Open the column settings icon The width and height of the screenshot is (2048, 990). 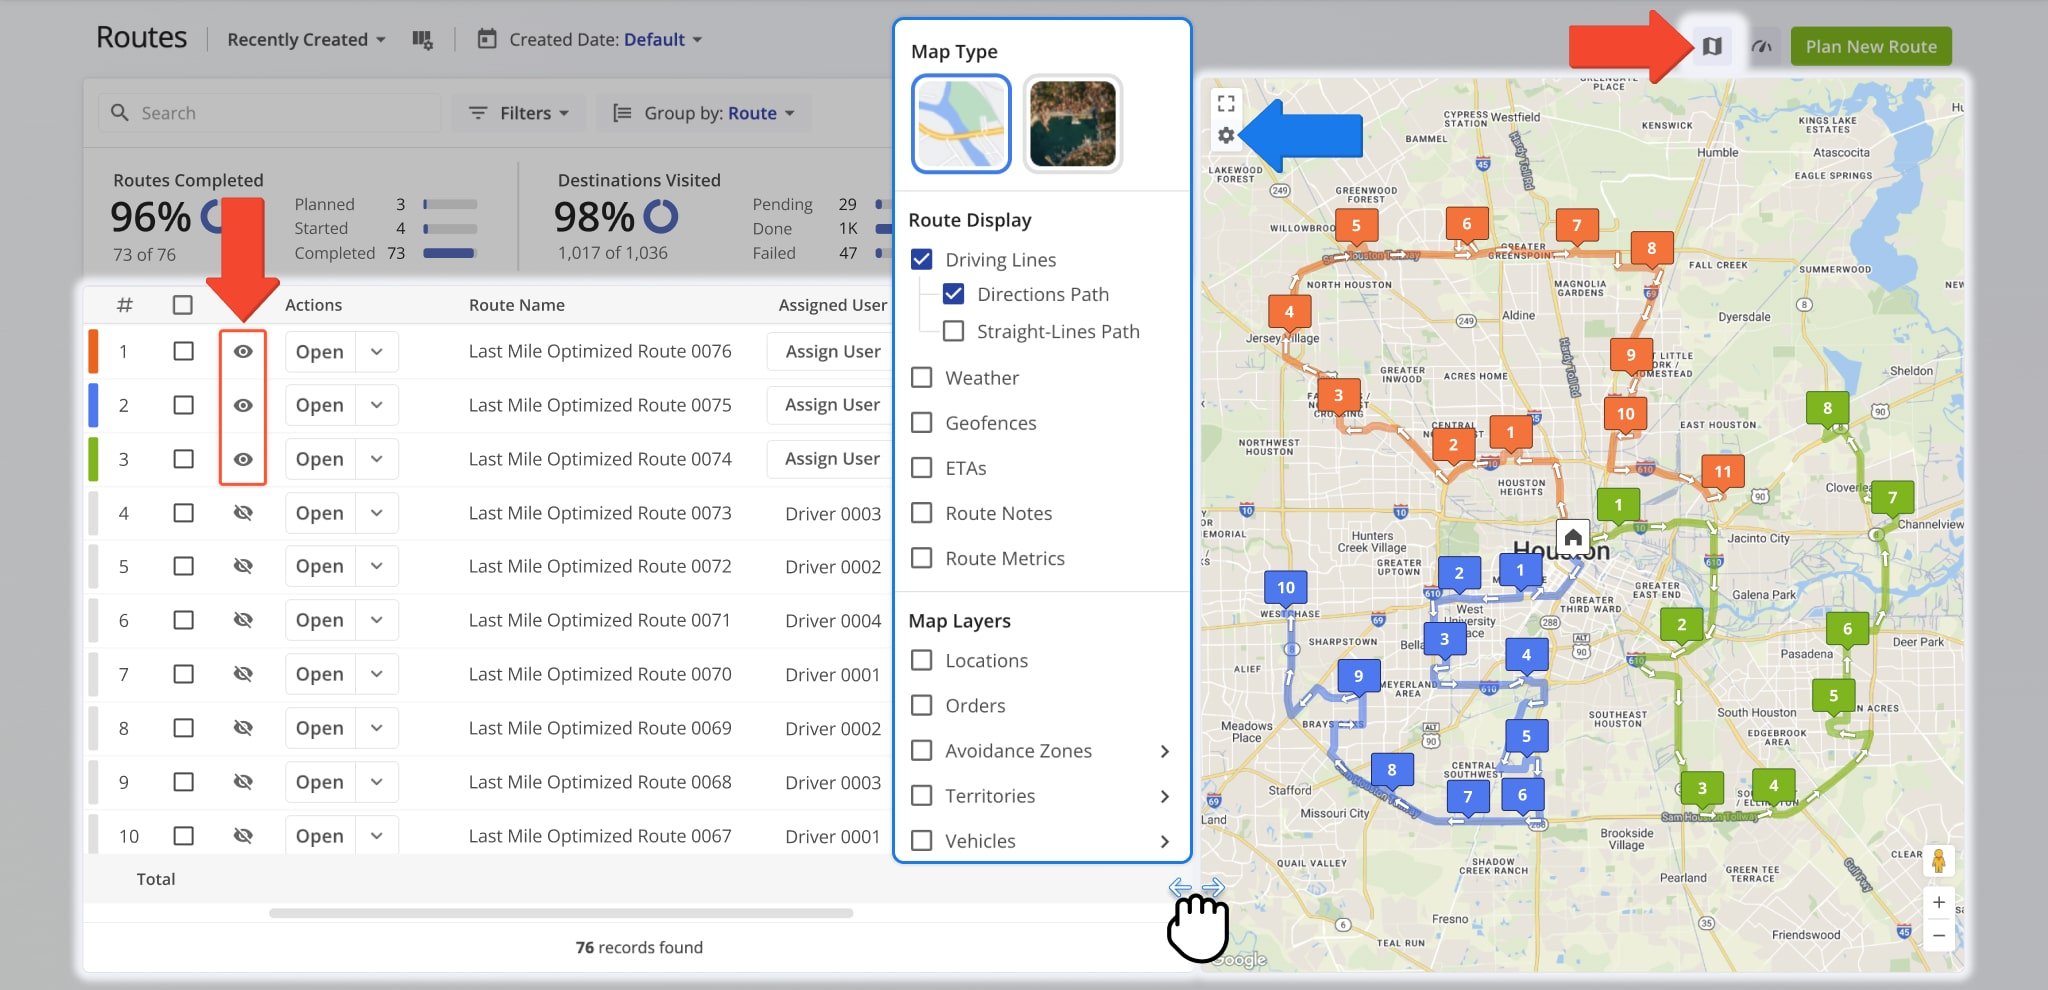[x=422, y=40]
